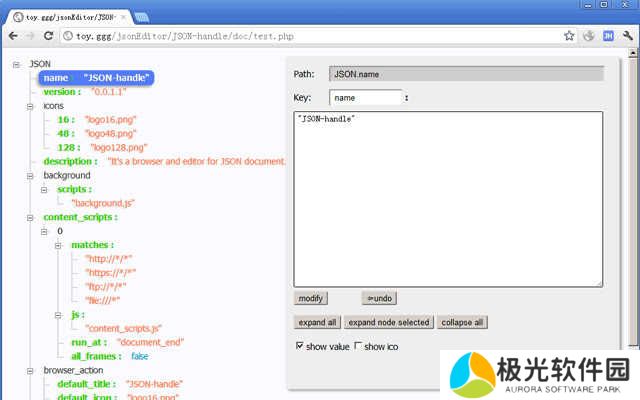Open a new browser tab
Image resolution: width=640 pixels, height=400 pixels.
pyautogui.click(x=142, y=16)
